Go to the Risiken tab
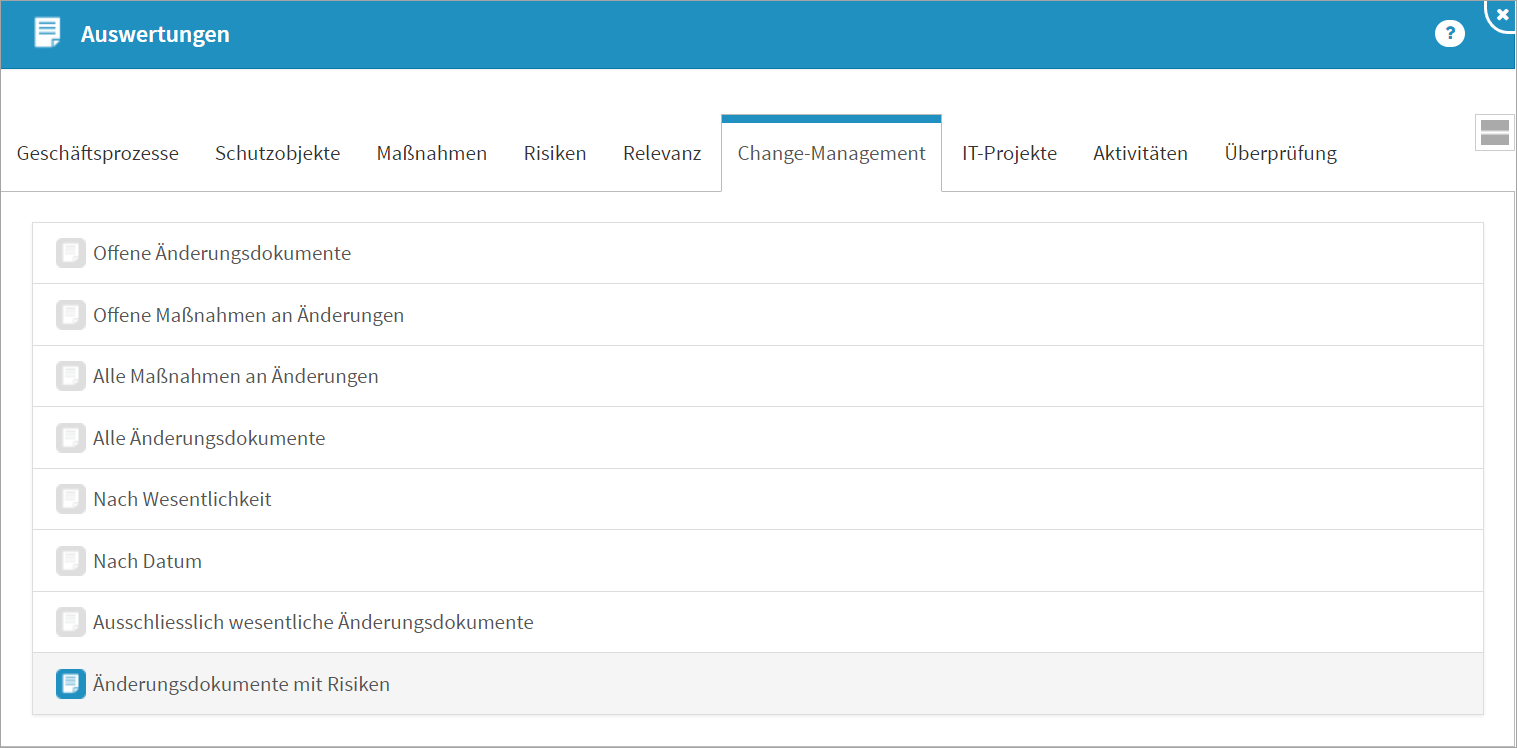The height and width of the screenshot is (748, 1517). (x=555, y=154)
